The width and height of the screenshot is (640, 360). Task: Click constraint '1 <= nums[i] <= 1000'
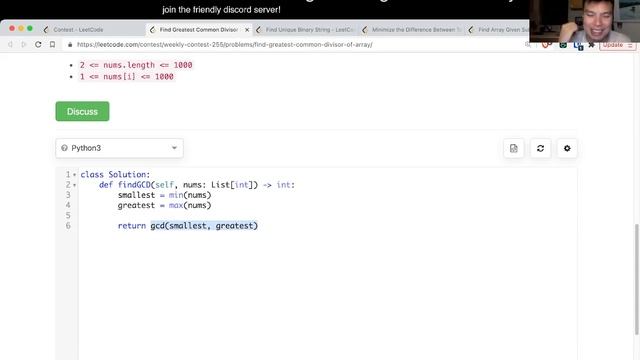[x=127, y=77]
